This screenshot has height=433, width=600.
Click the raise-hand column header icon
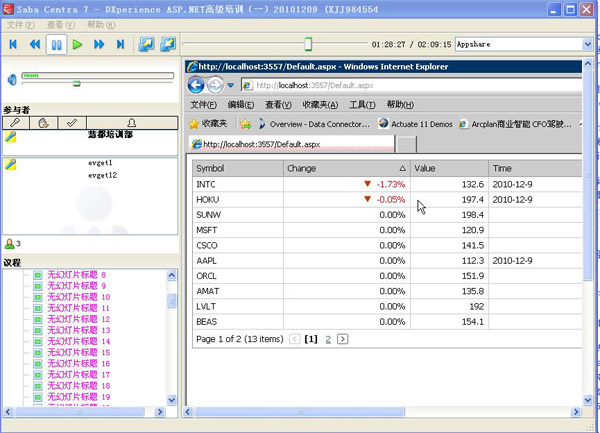[44, 122]
